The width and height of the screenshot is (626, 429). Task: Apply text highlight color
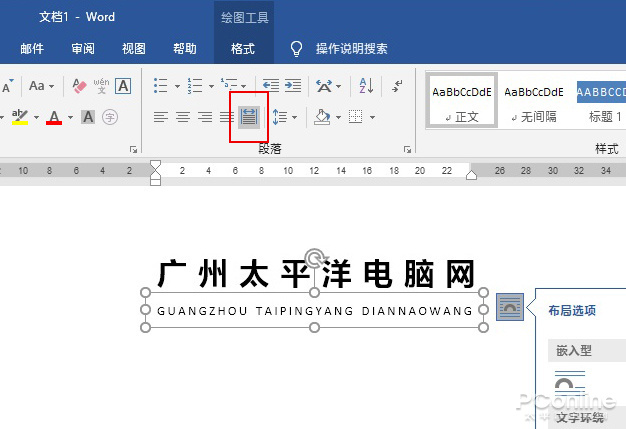point(20,117)
